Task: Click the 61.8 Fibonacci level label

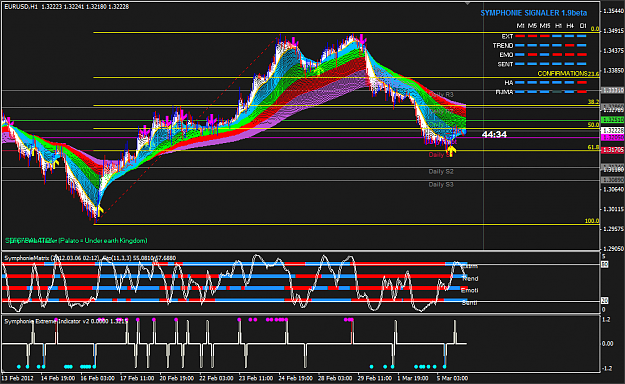Action: [593, 147]
